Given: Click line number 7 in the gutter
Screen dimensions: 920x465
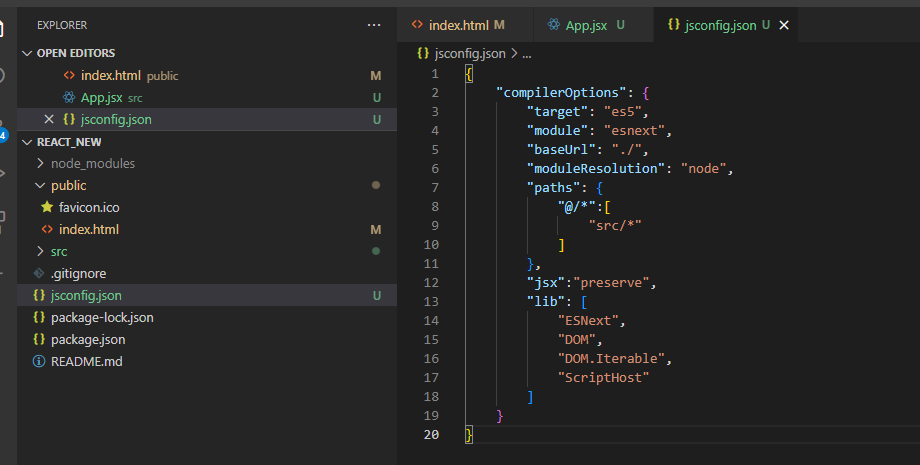Looking at the screenshot, I should coord(435,188).
